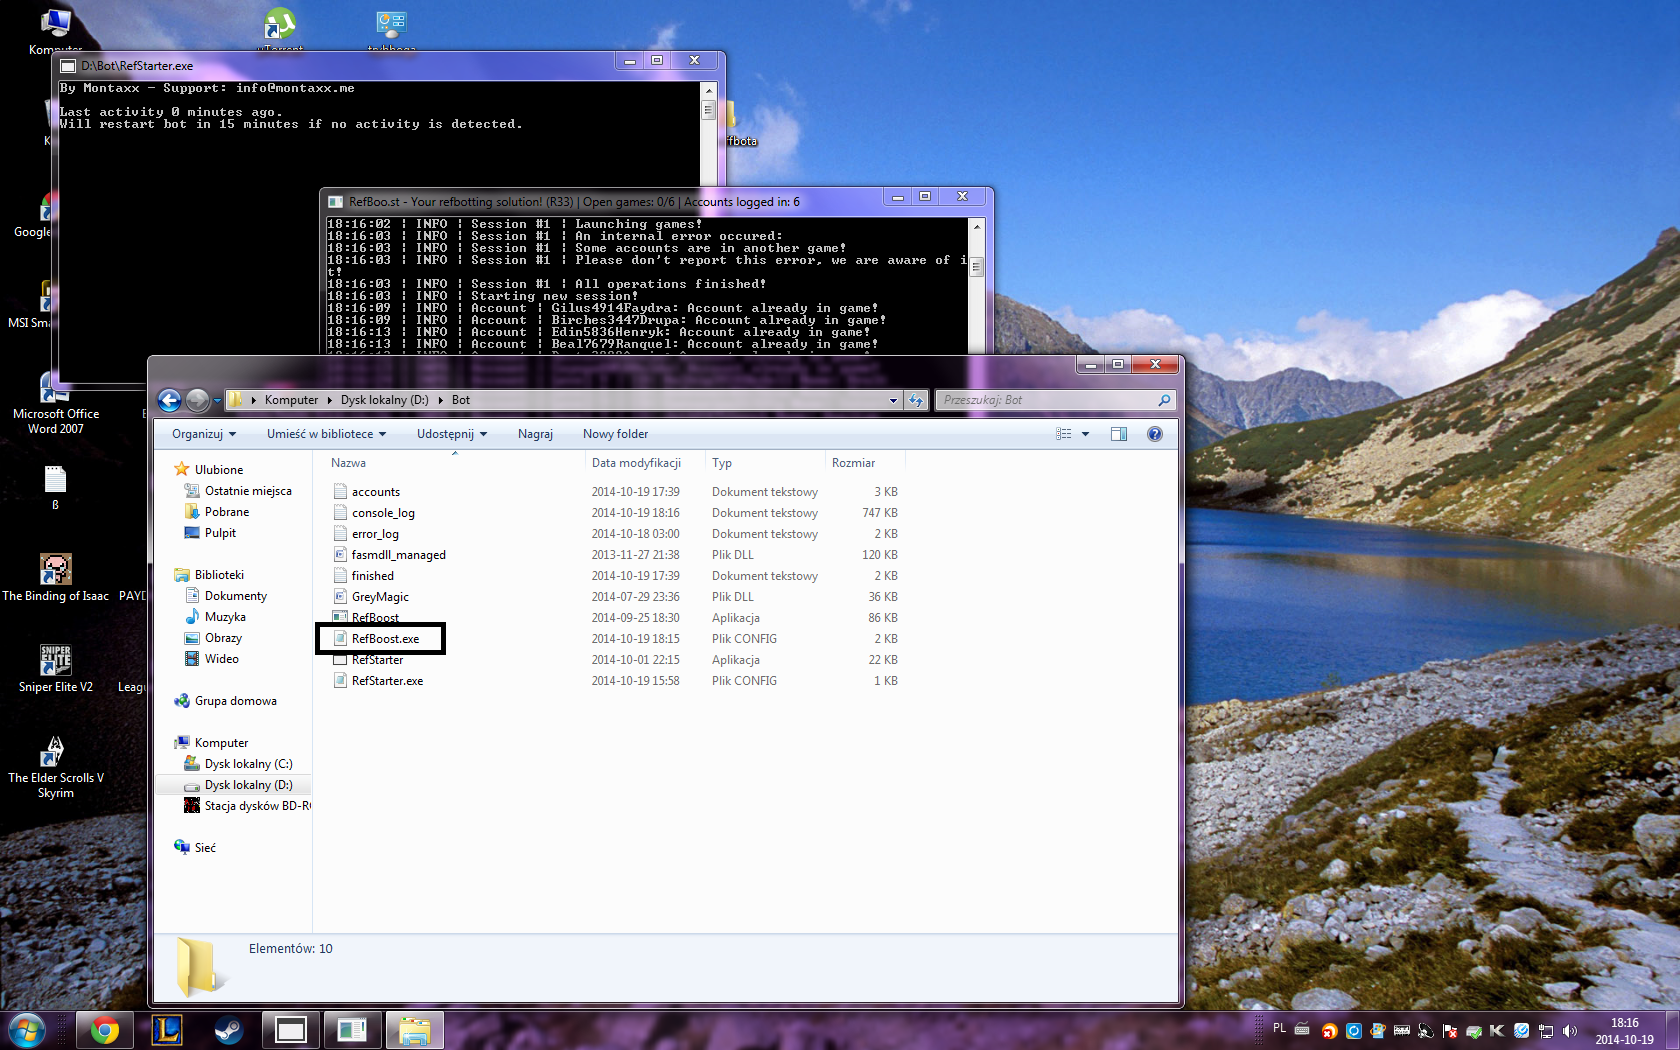Select the RefStarter.exe config file

387,681
